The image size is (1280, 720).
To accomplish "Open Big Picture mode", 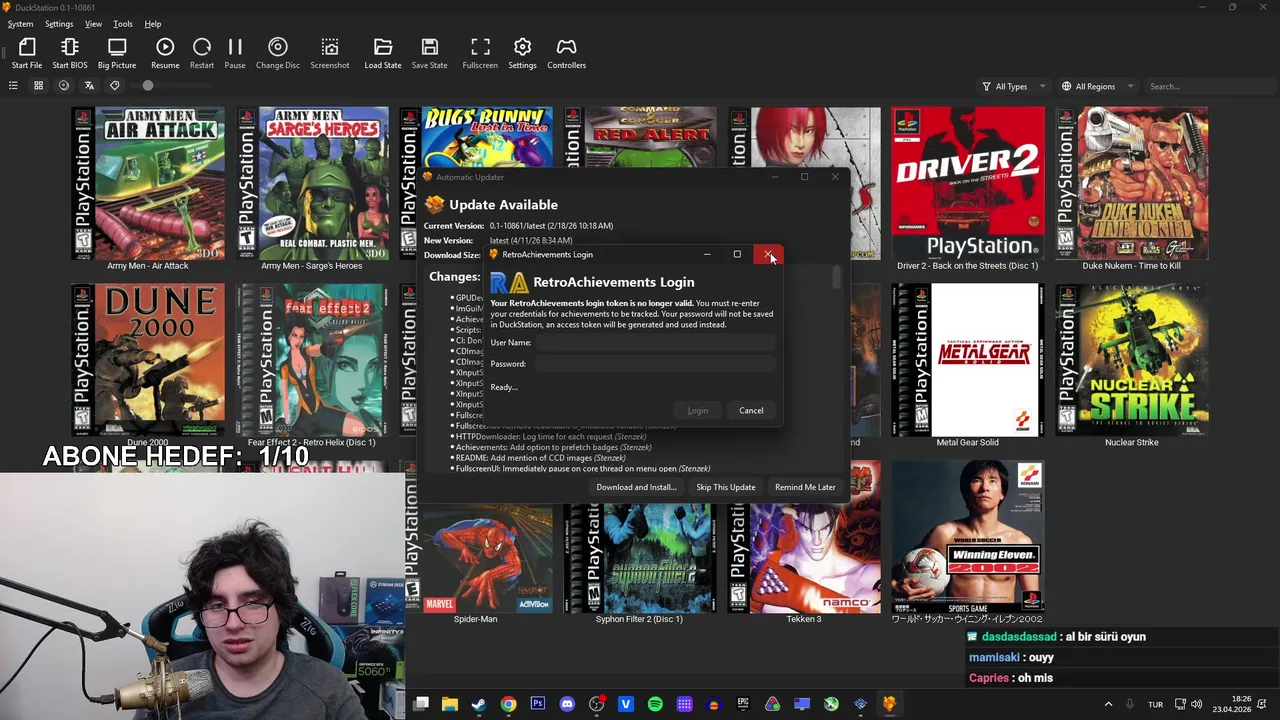I will [x=117, y=54].
